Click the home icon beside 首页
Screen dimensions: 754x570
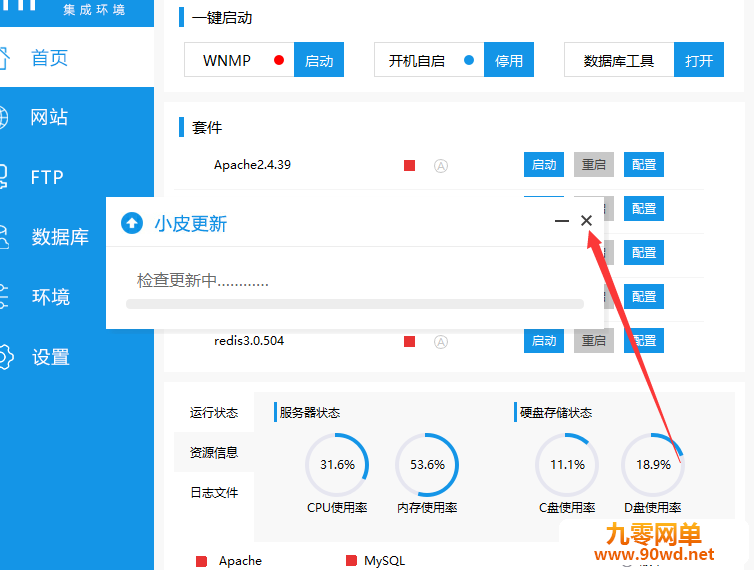point(4,58)
